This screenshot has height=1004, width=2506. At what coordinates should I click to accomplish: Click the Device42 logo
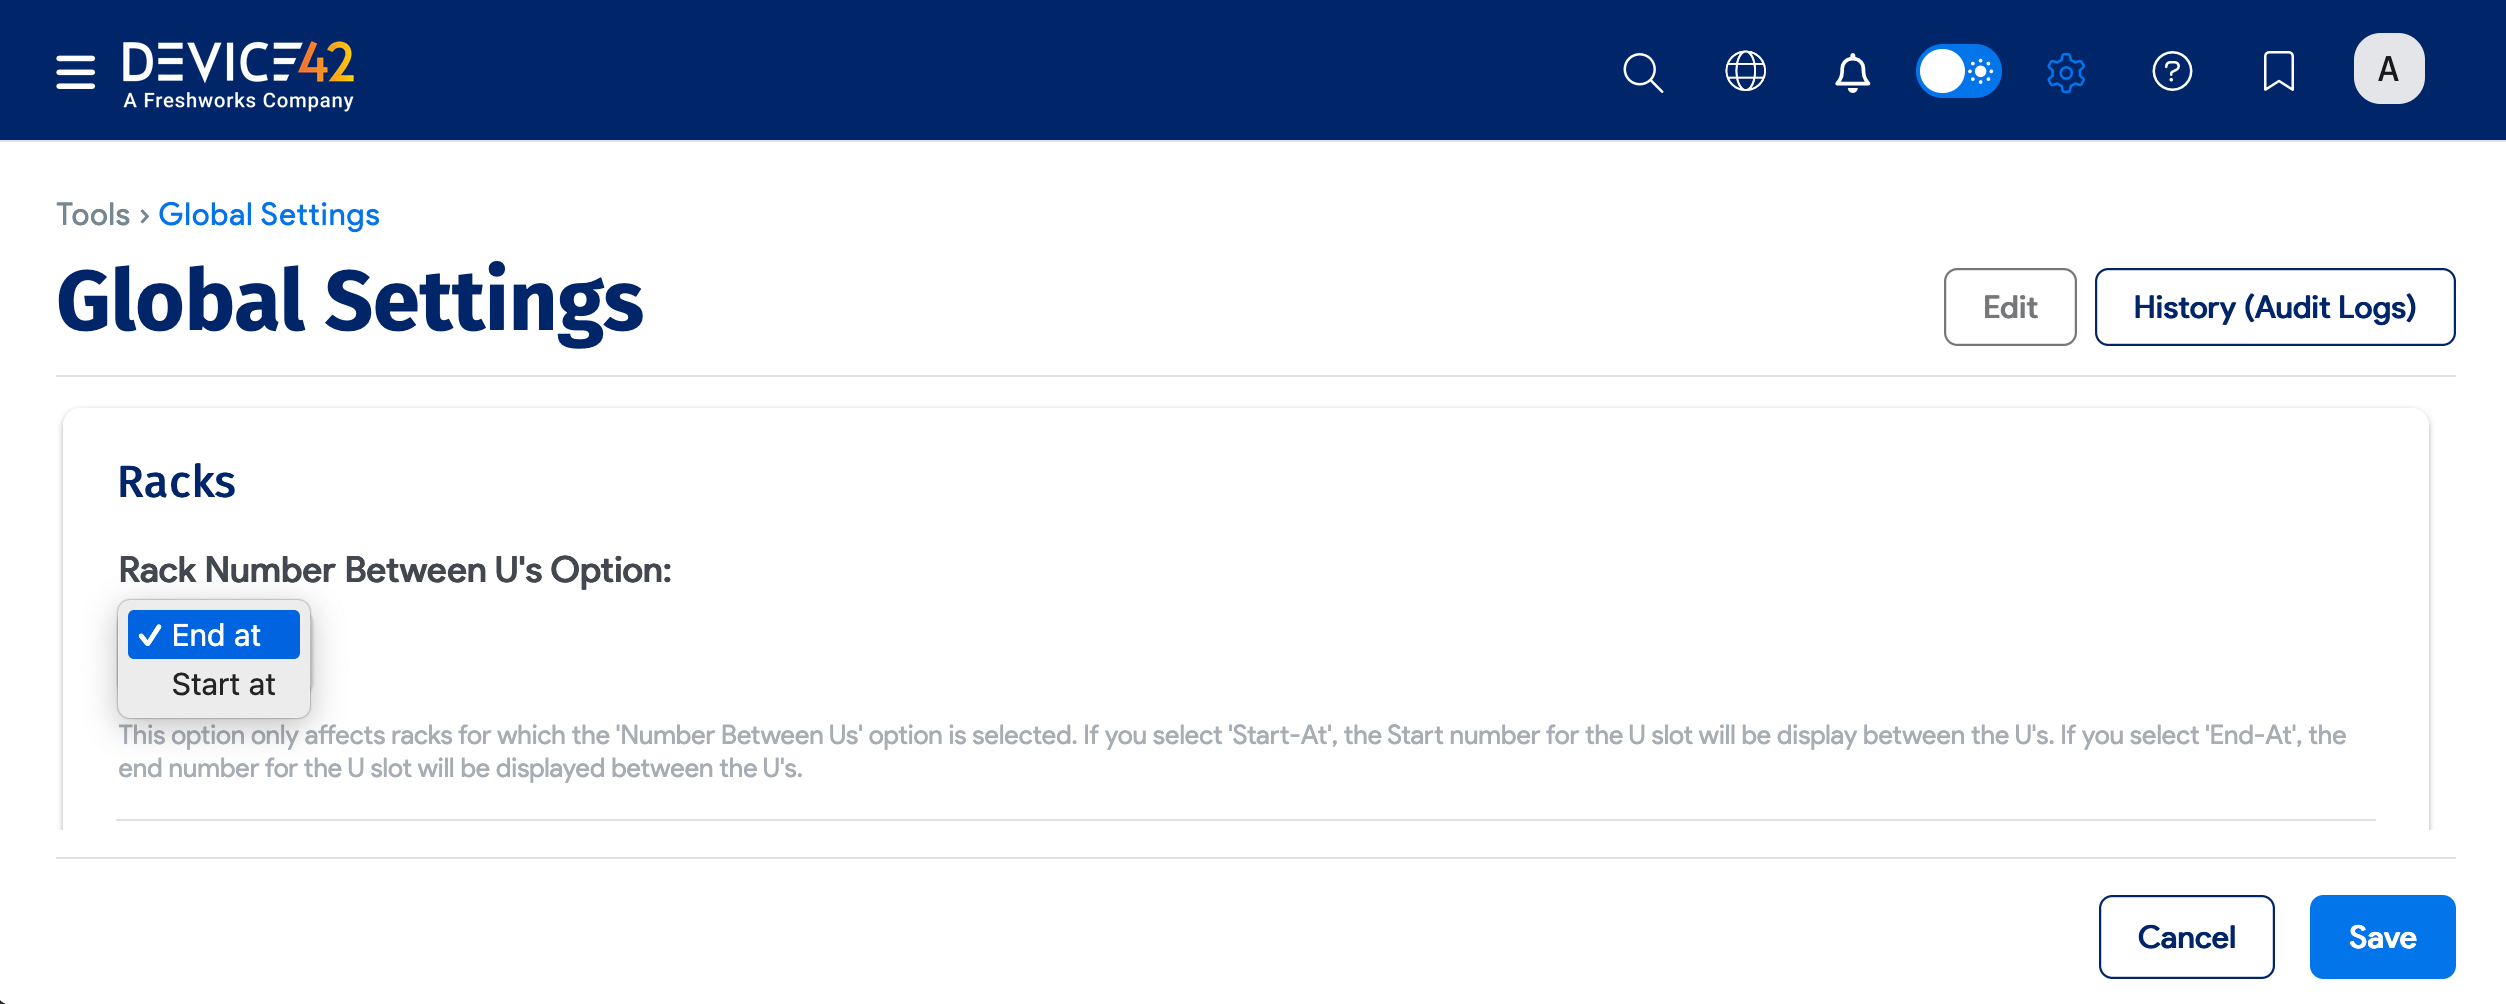238,74
